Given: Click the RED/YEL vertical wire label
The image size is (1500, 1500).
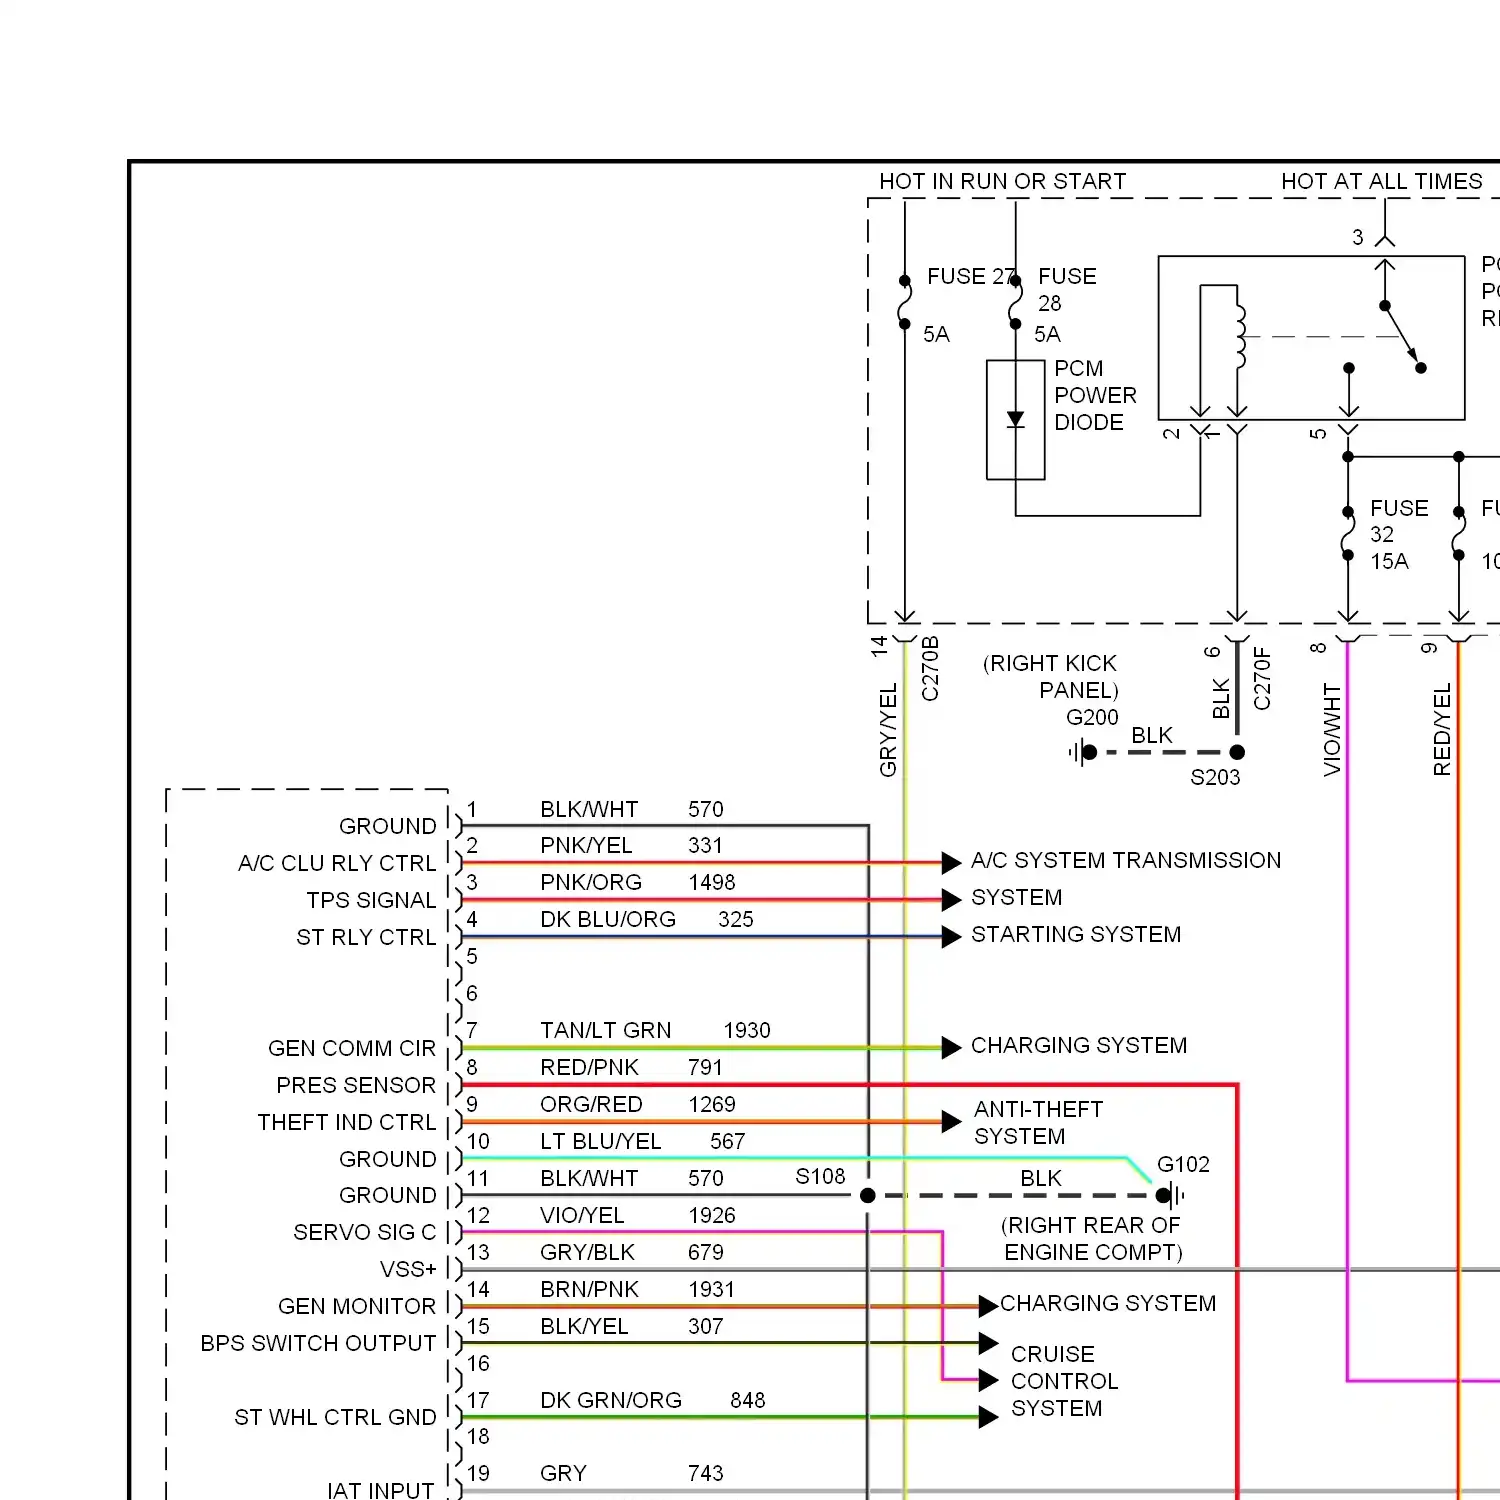Looking at the screenshot, I should pyautogui.click(x=1442, y=730).
